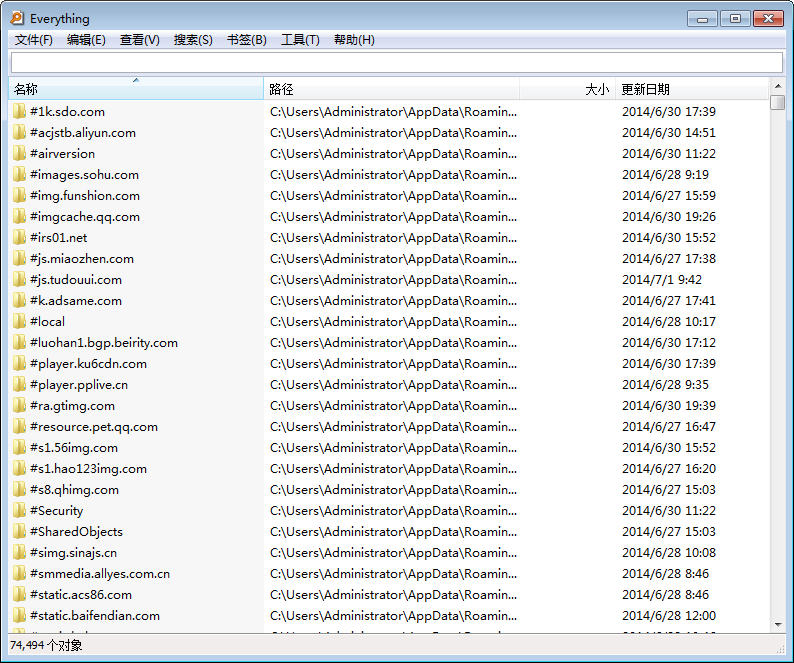
Task: Minimize the Everything window
Action: (x=702, y=19)
